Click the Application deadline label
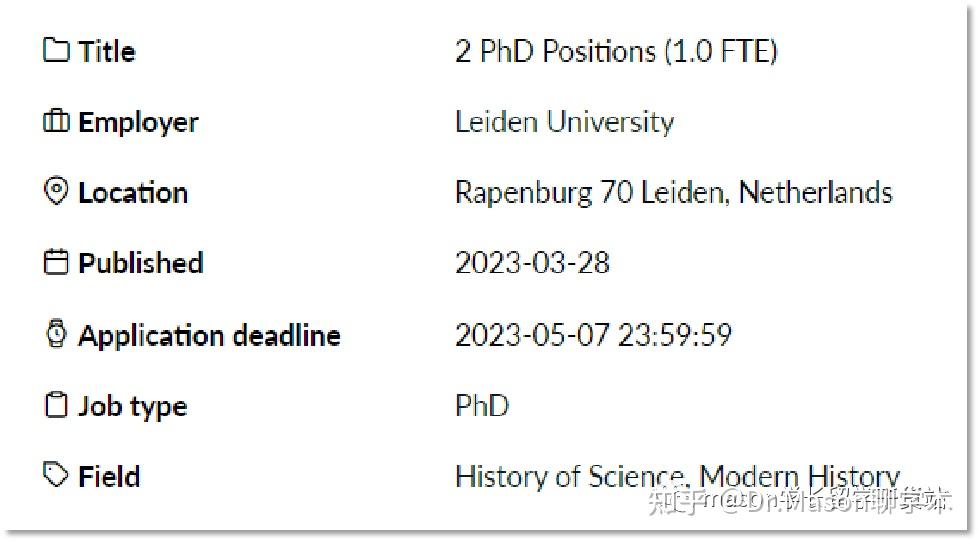 coord(210,336)
